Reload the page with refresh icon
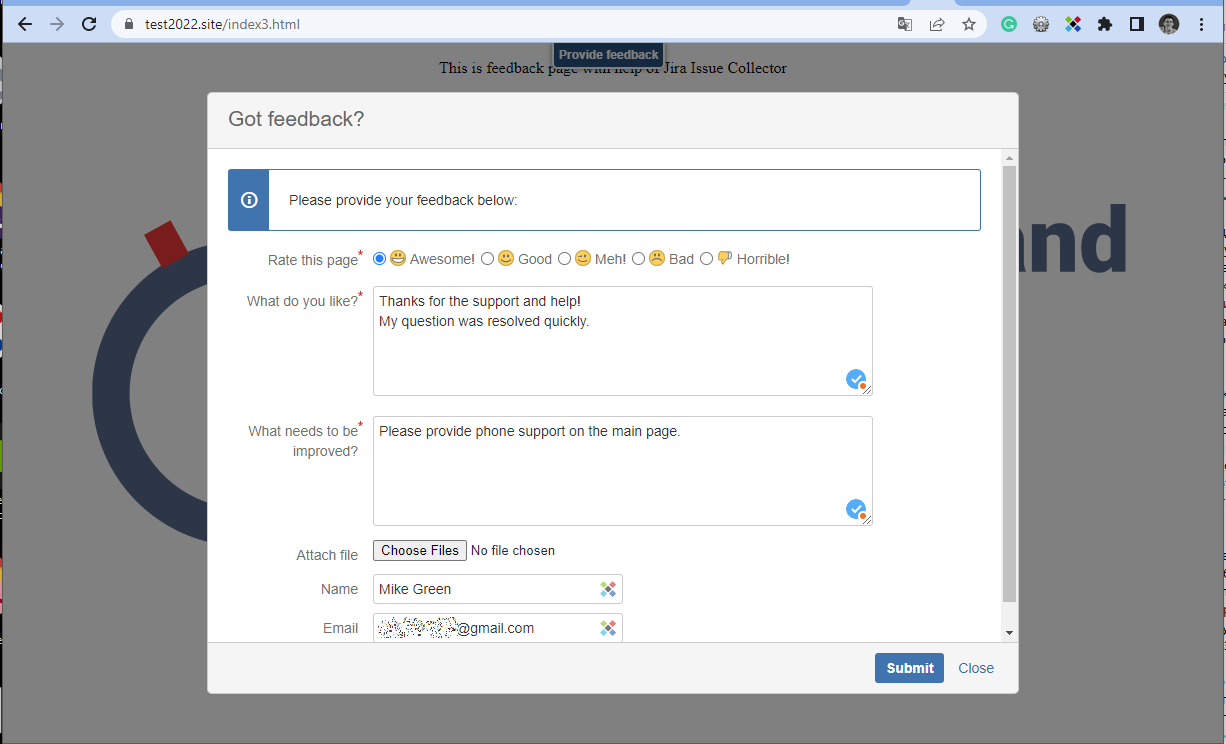This screenshot has height=744, width=1226. (x=89, y=24)
